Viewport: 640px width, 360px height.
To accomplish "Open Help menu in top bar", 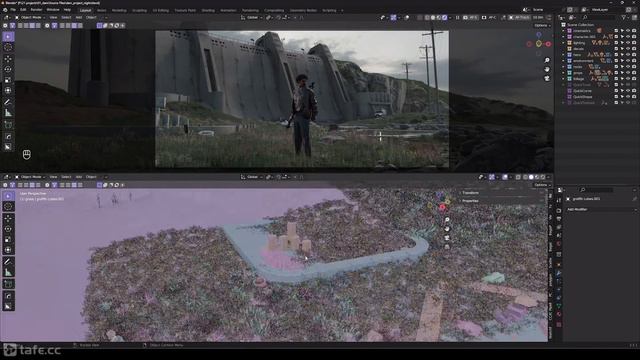I will click(x=67, y=10).
